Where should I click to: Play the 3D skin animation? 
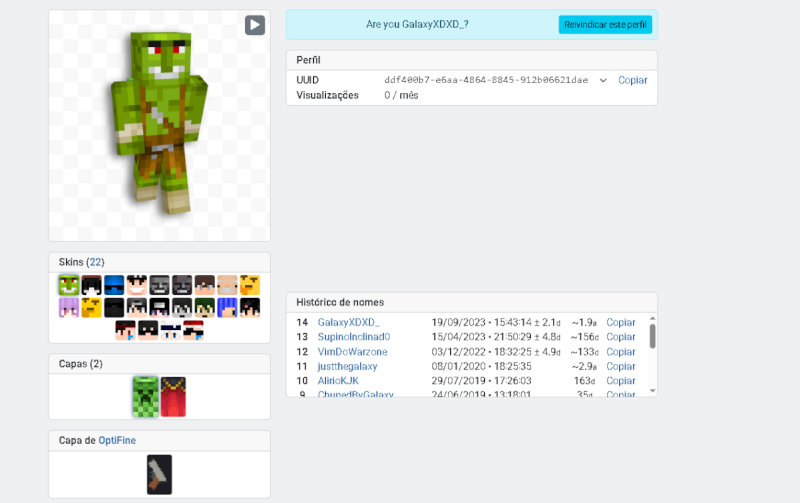[x=254, y=25]
